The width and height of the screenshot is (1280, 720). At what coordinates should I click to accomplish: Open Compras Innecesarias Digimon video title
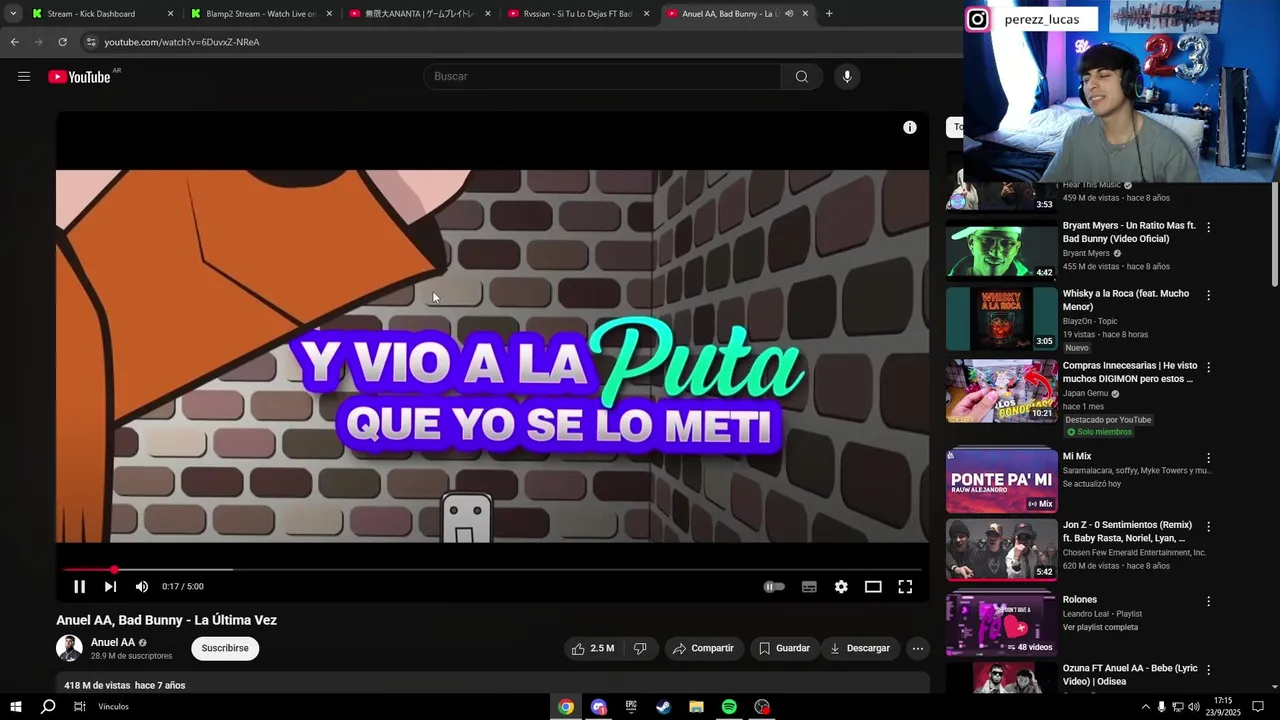click(x=1130, y=372)
